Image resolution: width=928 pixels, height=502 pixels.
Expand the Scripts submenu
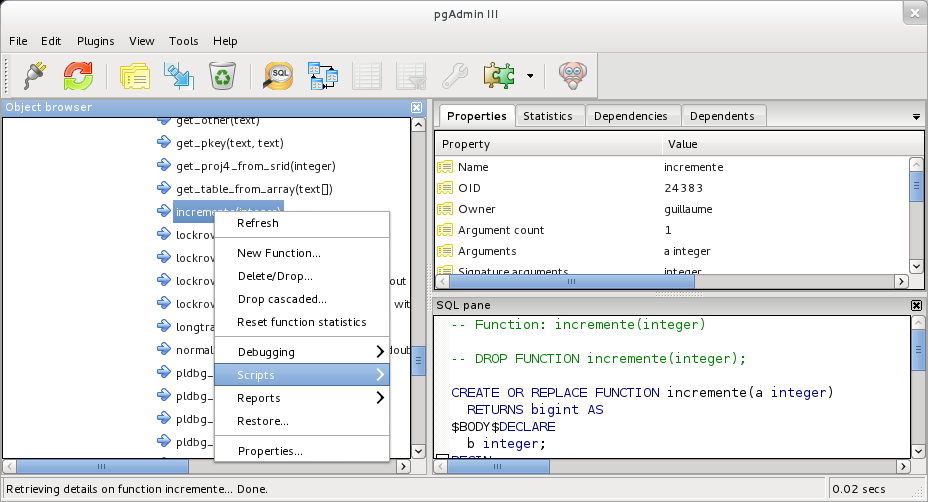pyautogui.click(x=302, y=375)
